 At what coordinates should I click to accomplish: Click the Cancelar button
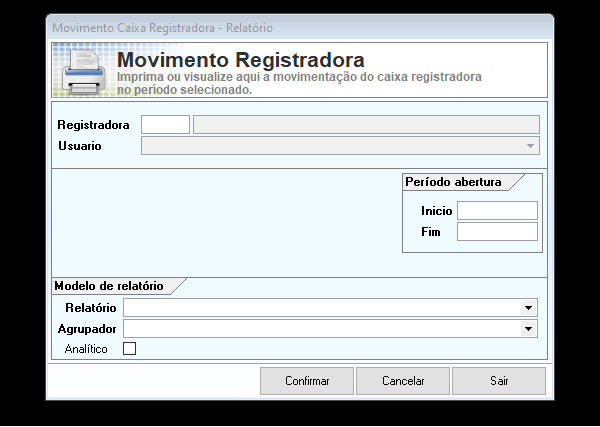[403, 381]
